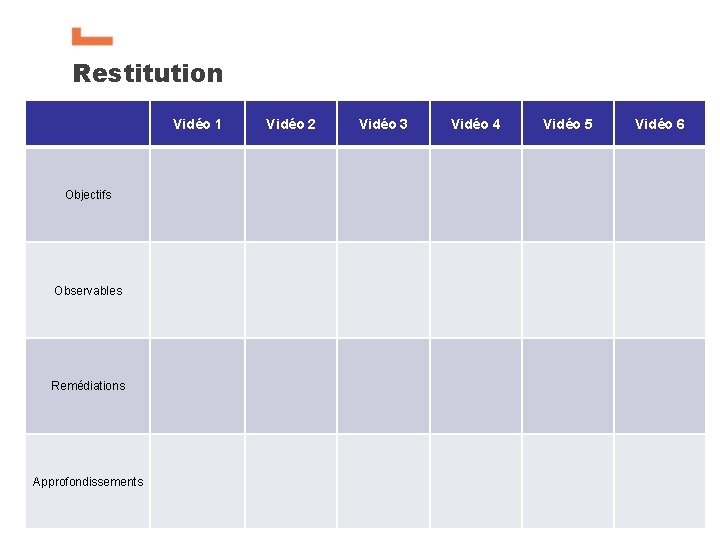Select the Vidéo 5 column header
Viewport: 720px width, 540px height.
coord(568,124)
